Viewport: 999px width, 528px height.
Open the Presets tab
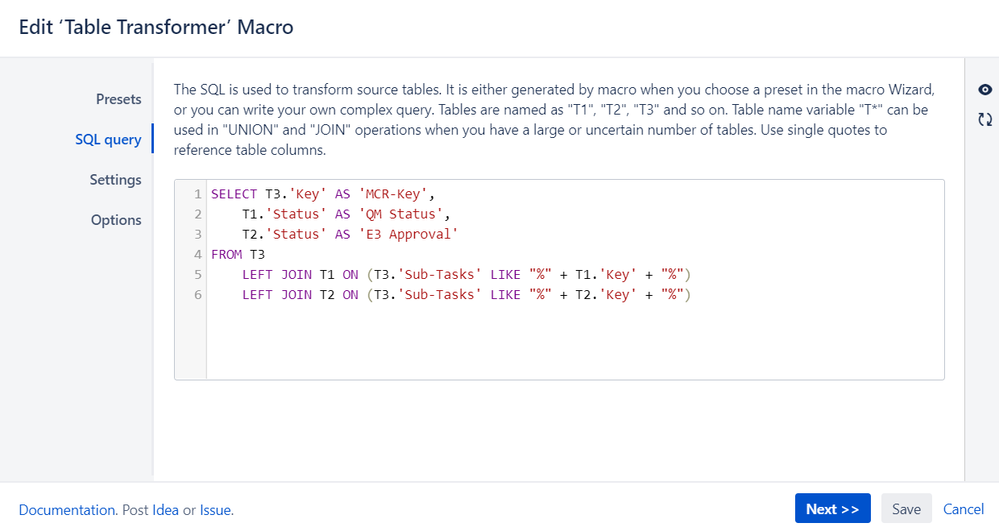click(x=119, y=99)
